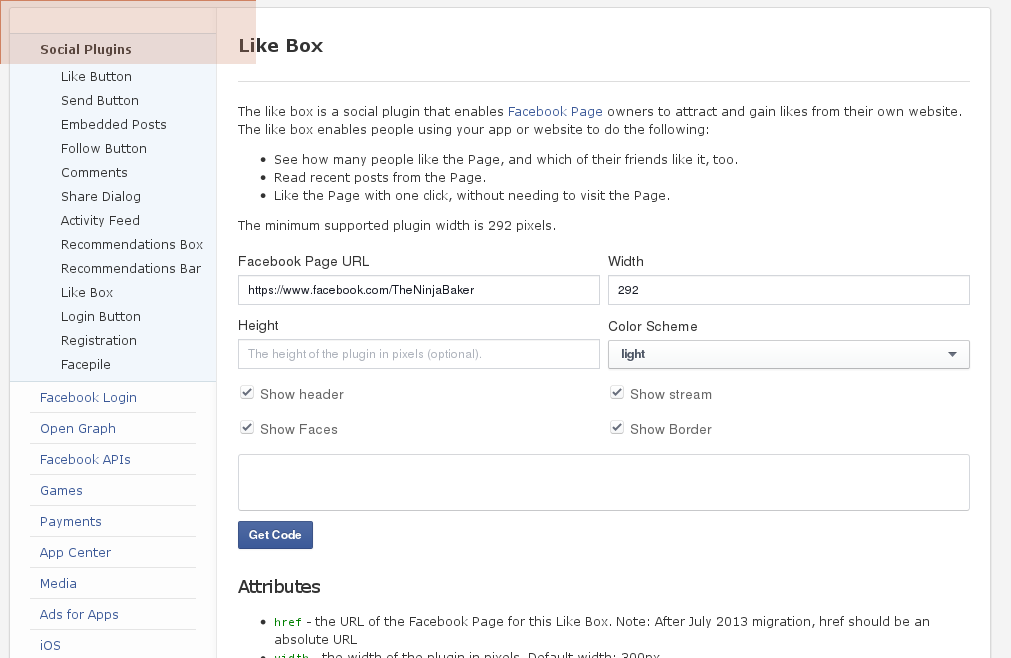Open App Center link
This screenshot has height=658, width=1011.
(75, 552)
